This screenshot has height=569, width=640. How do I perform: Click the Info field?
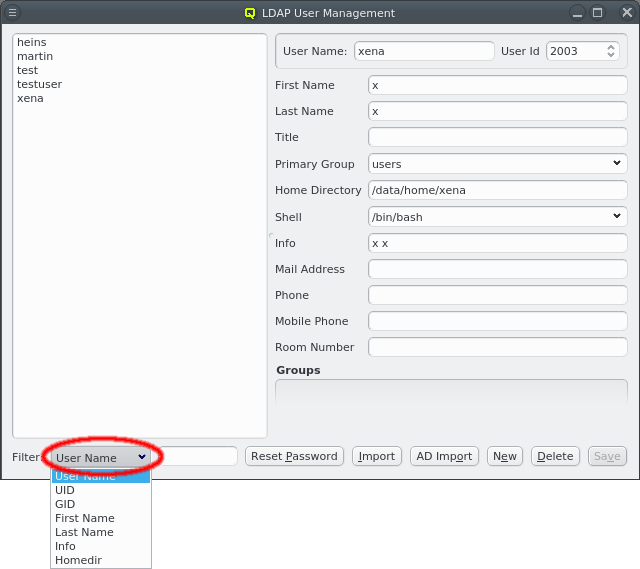click(x=498, y=243)
